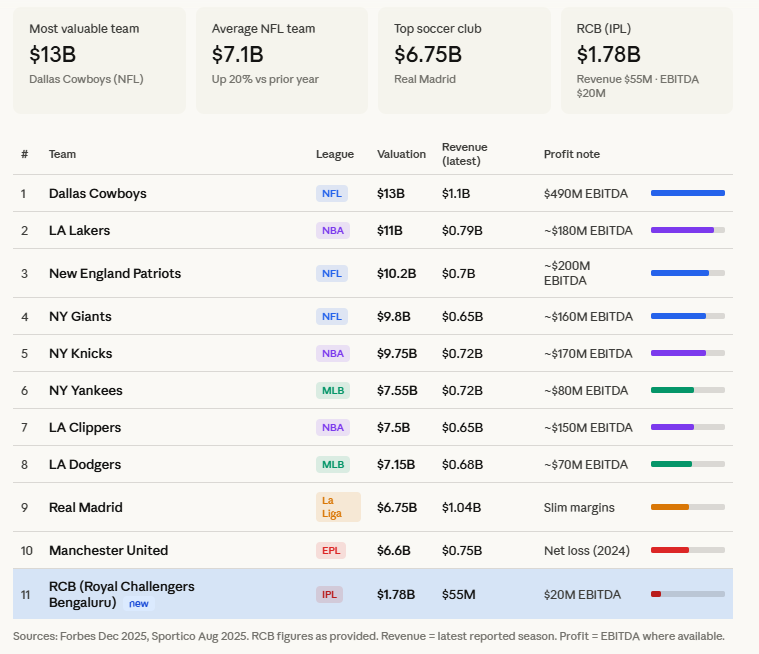Click the EPL badge in Manchester United row
This screenshot has height=654, width=759.
pos(331,550)
